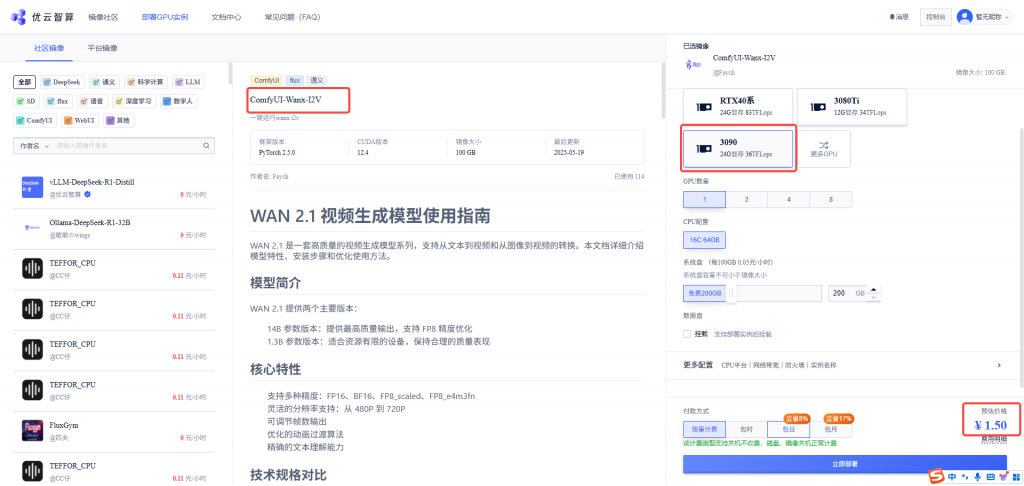Open the 控制台 console button

(935, 18)
